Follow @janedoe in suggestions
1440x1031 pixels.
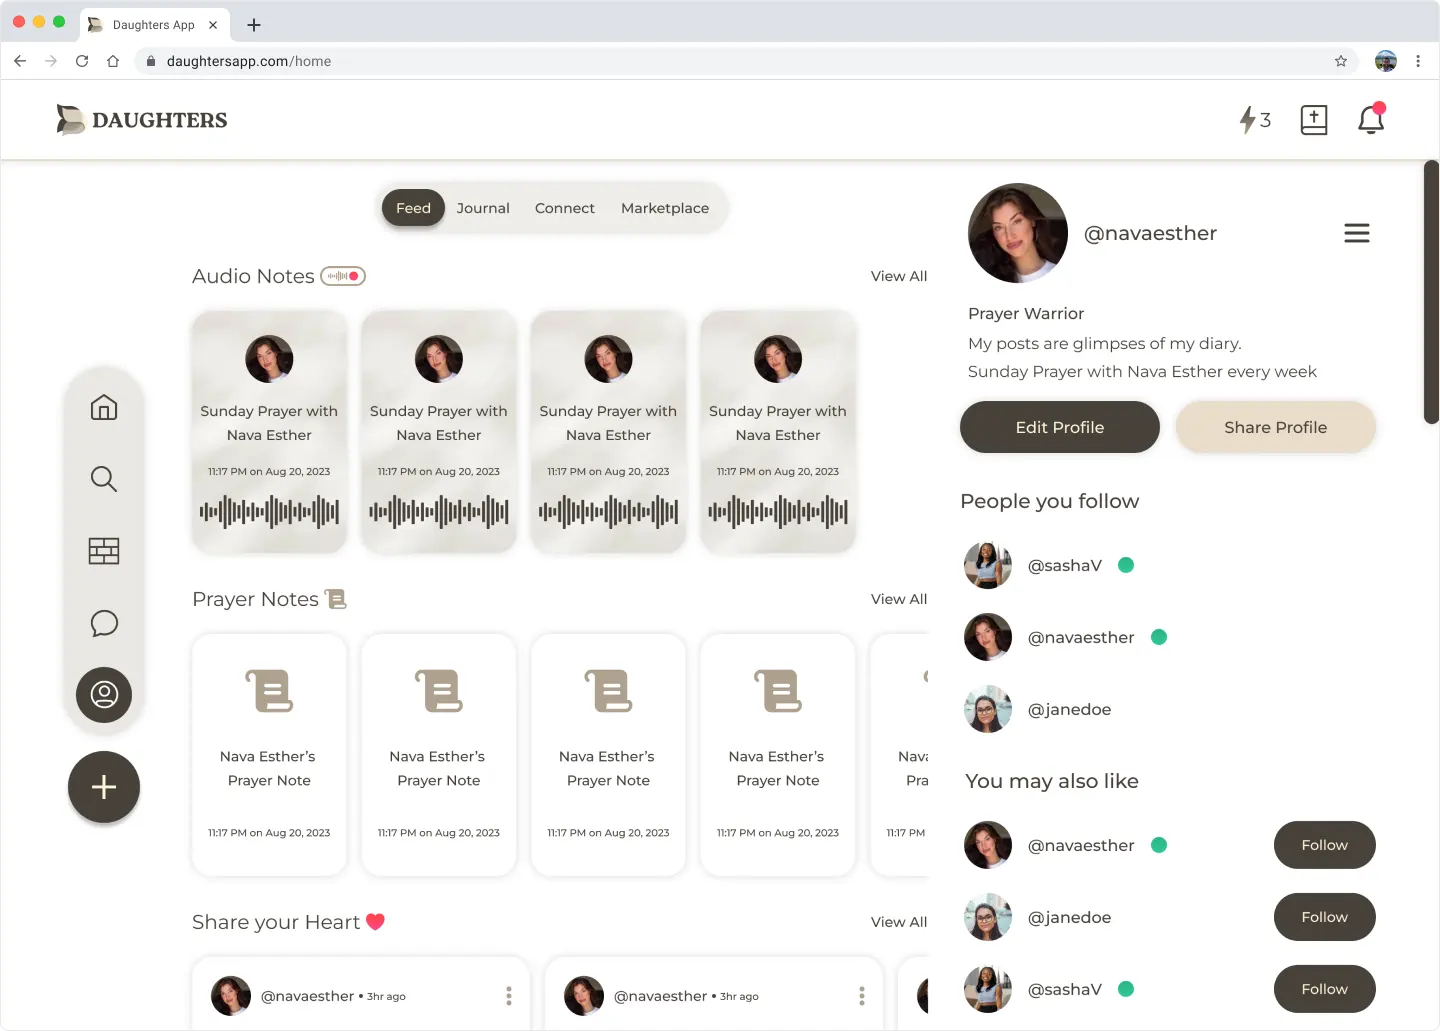tap(1324, 917)
